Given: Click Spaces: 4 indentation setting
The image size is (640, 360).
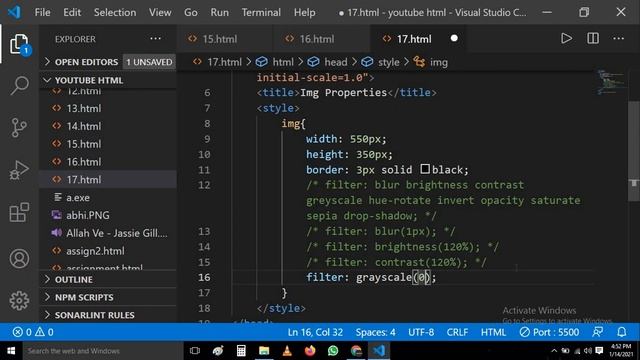Looking at the screenshot, I should click(x=375, y=332).
